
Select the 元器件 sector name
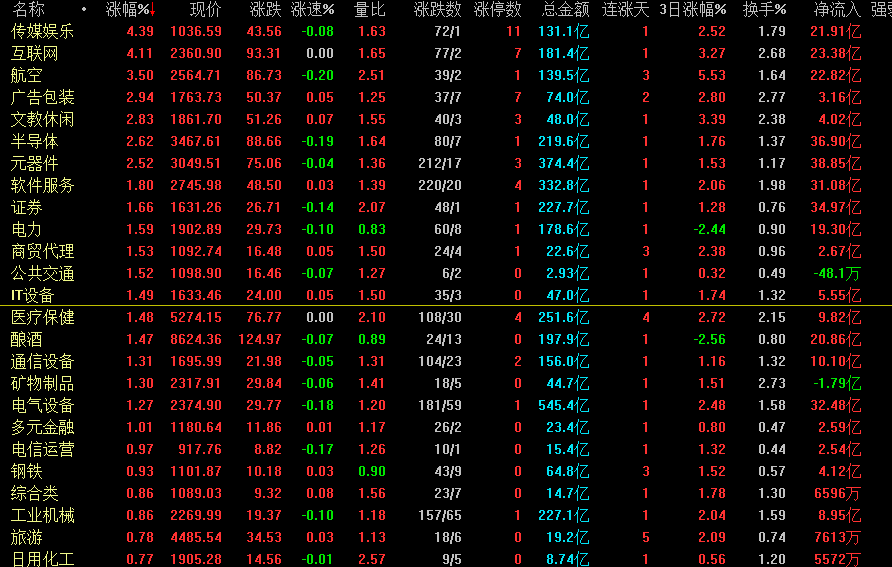coord(35,163)
